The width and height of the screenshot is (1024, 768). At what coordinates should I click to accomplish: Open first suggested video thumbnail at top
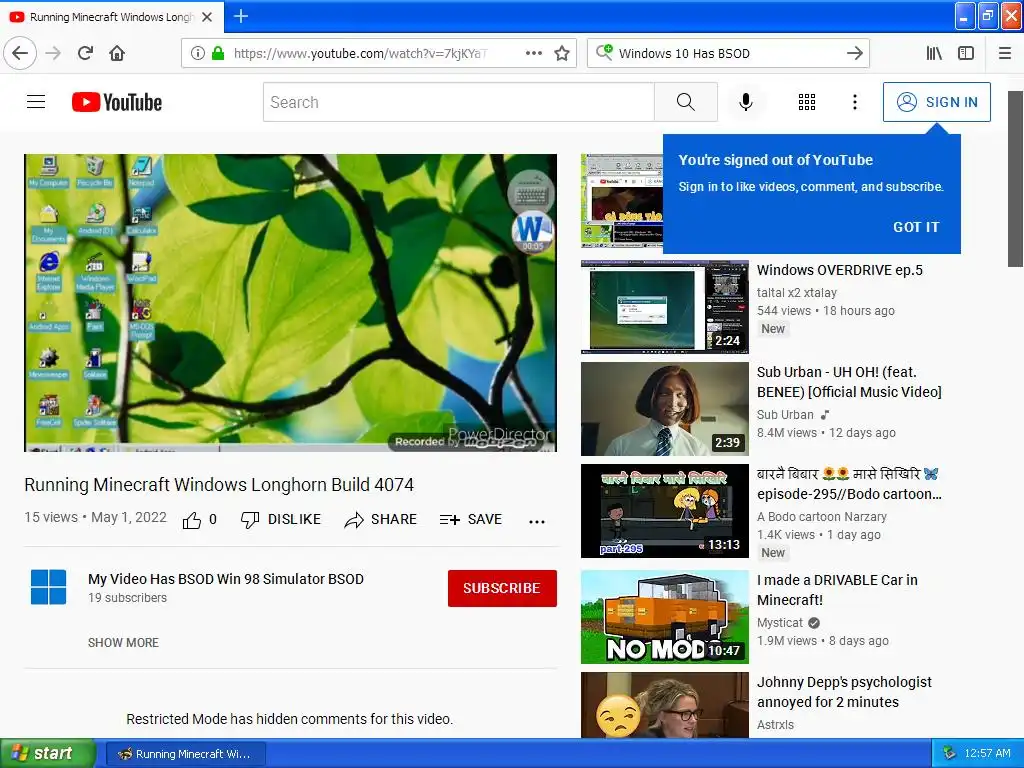[622, 201]
